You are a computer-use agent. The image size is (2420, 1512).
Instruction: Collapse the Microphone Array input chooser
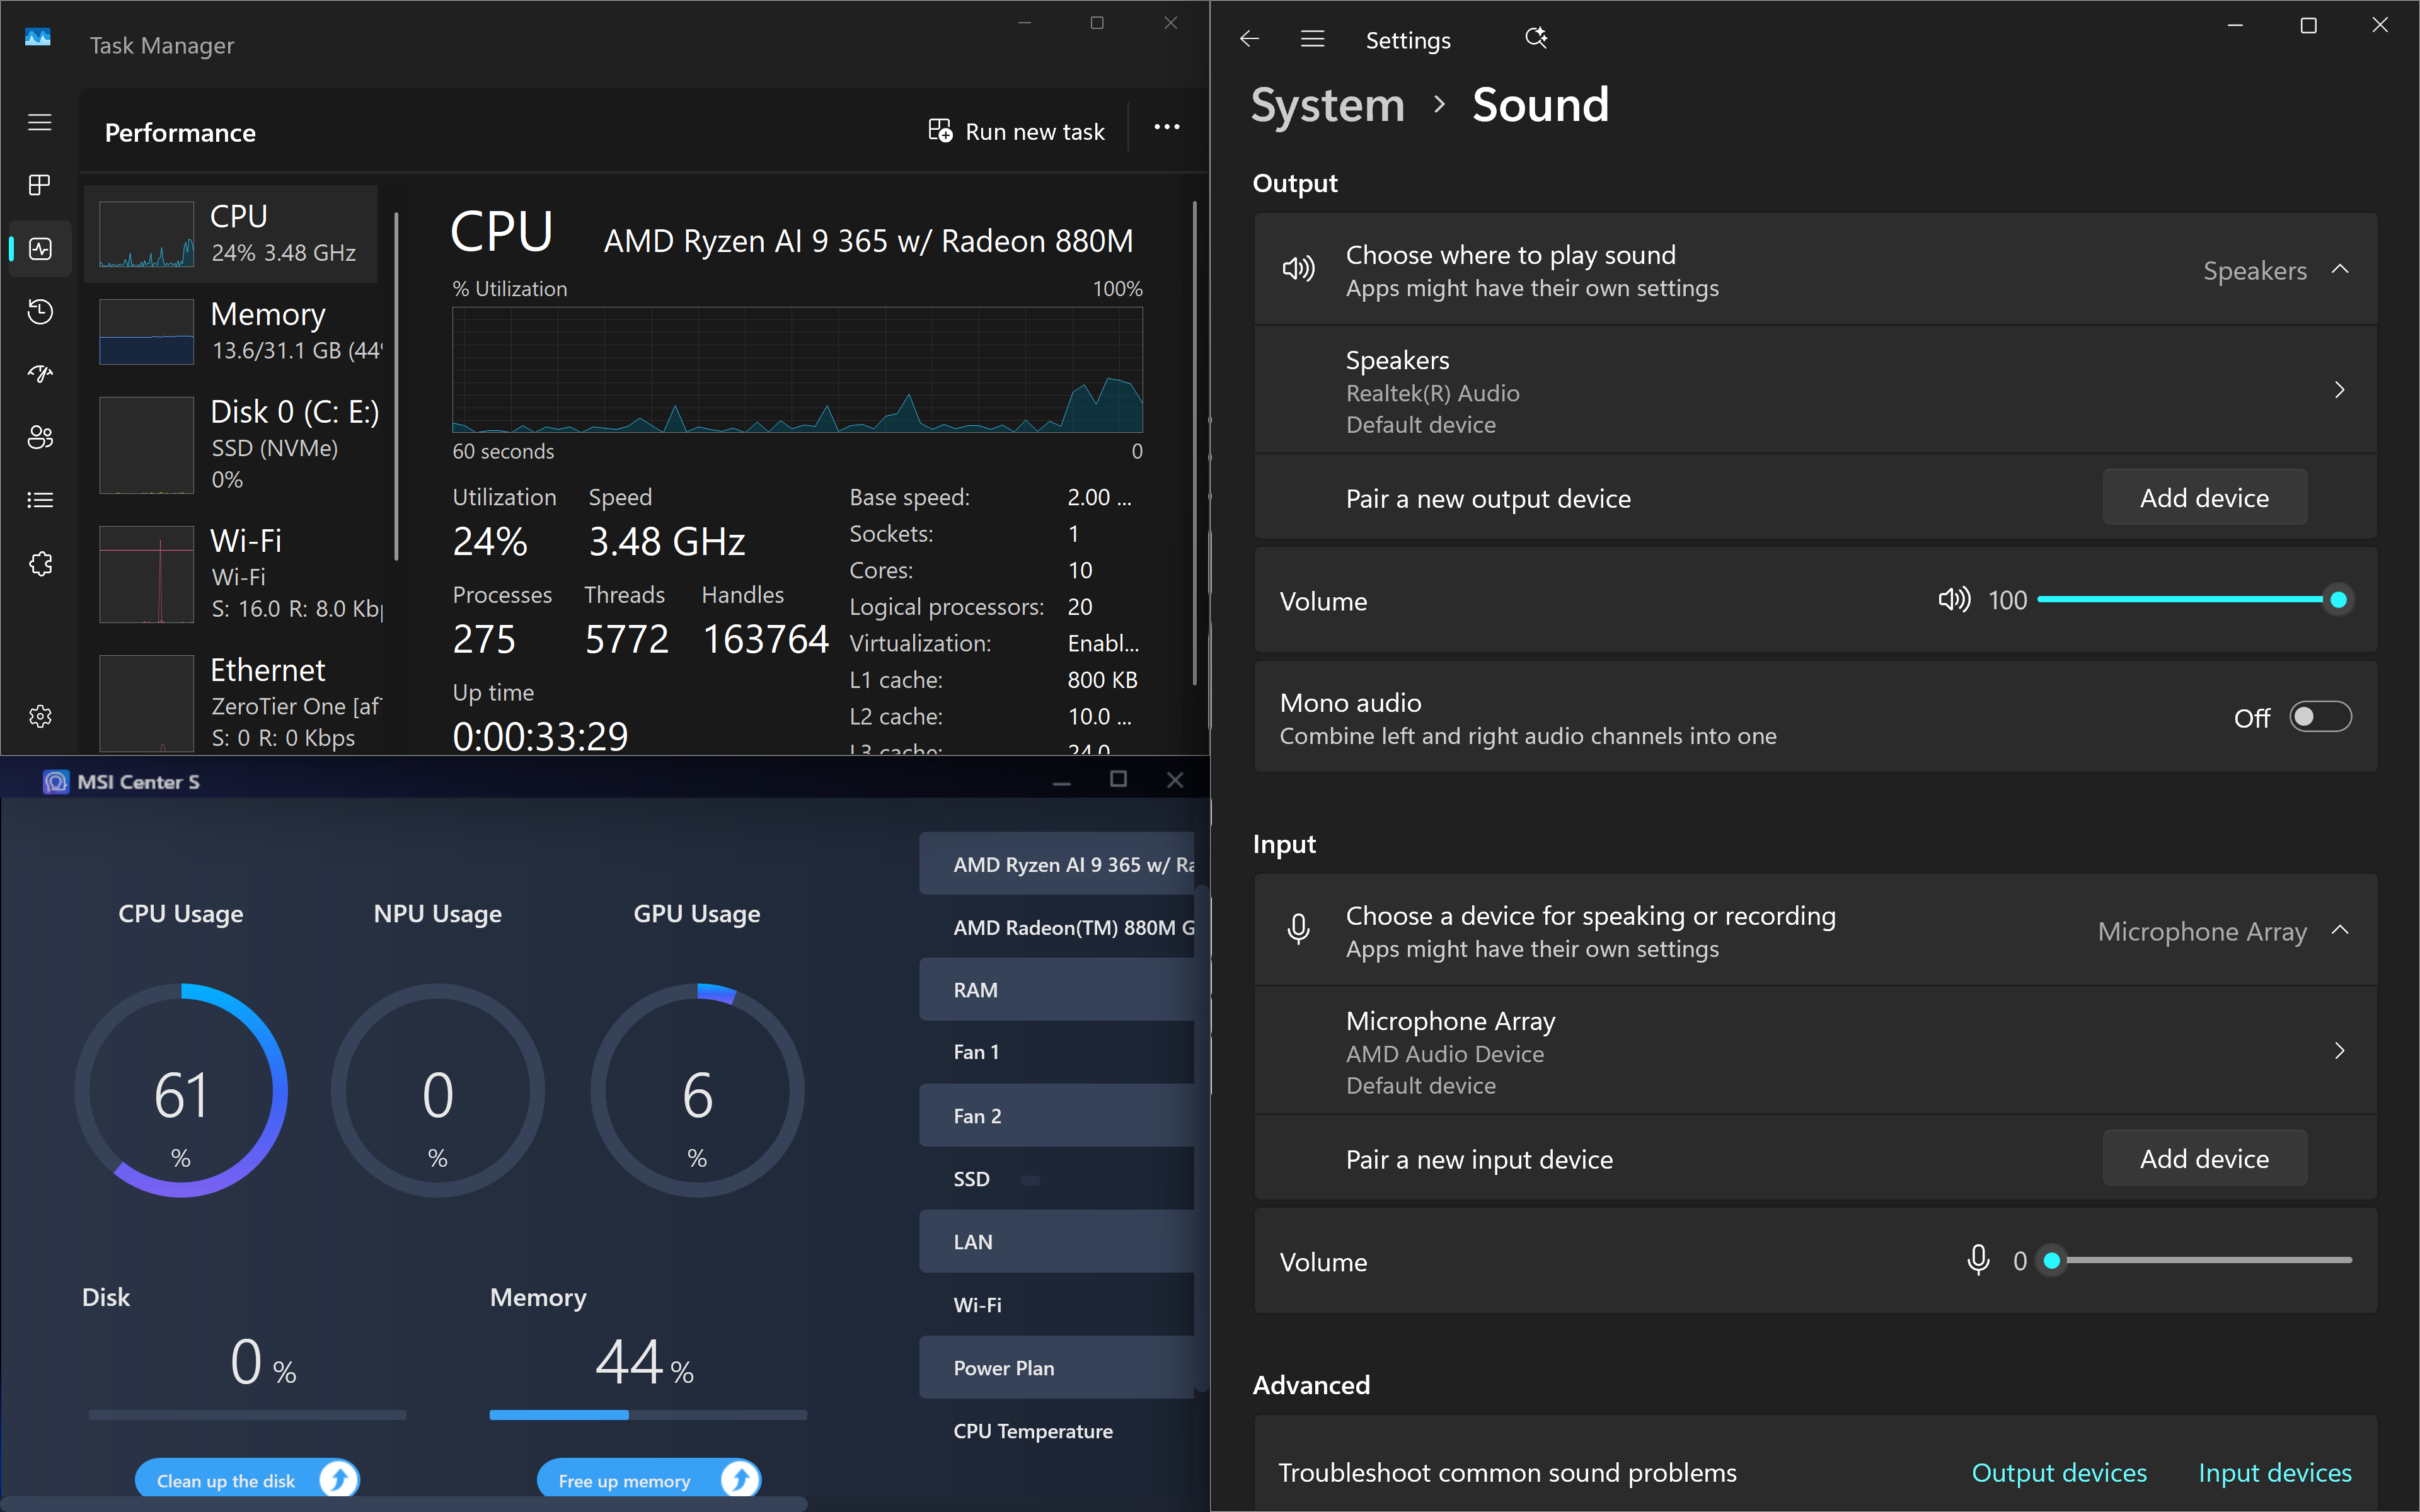pos(2339,931)
